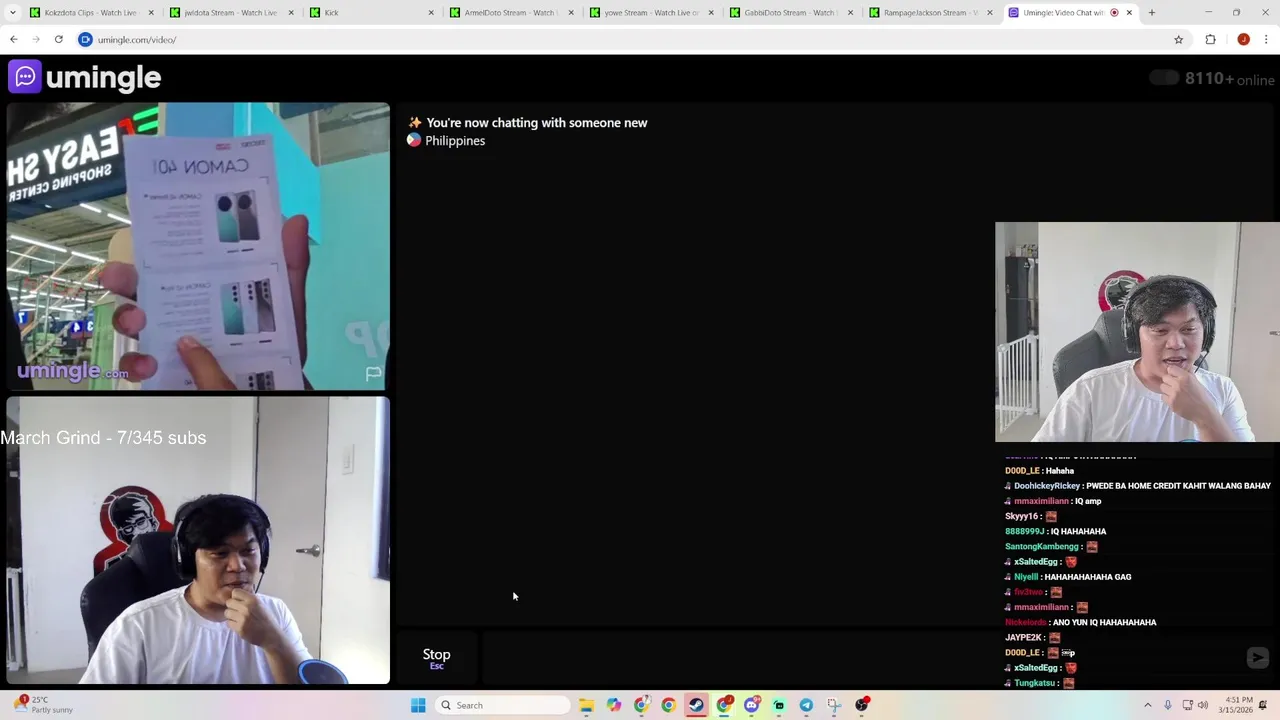Click the stranger's video feed
The width and height of the screenshot is (1280, 720).
tap(198, 247)
